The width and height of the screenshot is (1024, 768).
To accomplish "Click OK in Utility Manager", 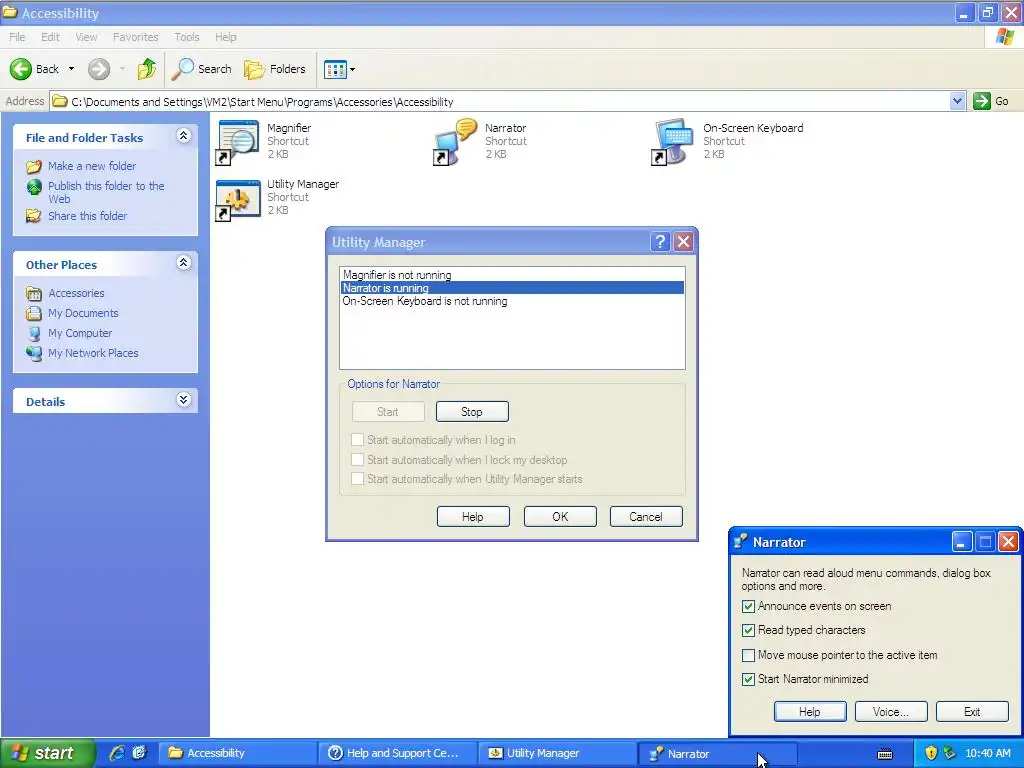I will tap(560, 517).
